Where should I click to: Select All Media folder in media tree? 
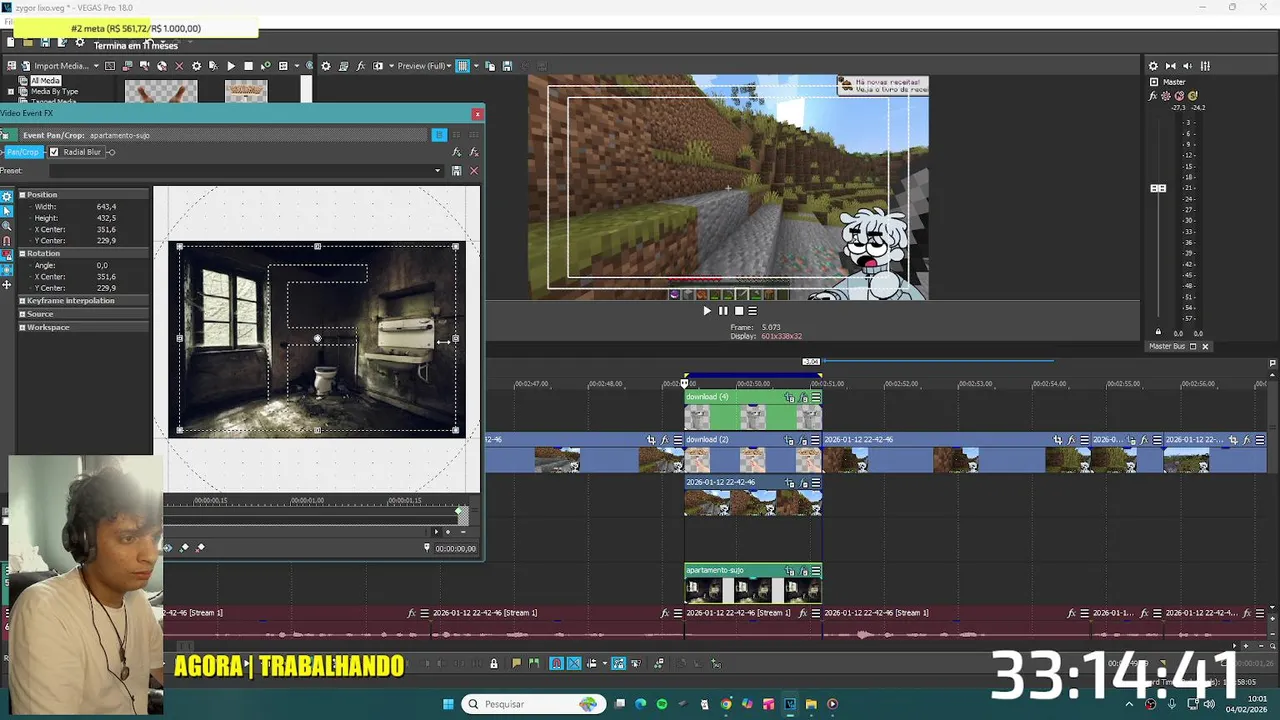pyautogui.click(x=45, y=81)
